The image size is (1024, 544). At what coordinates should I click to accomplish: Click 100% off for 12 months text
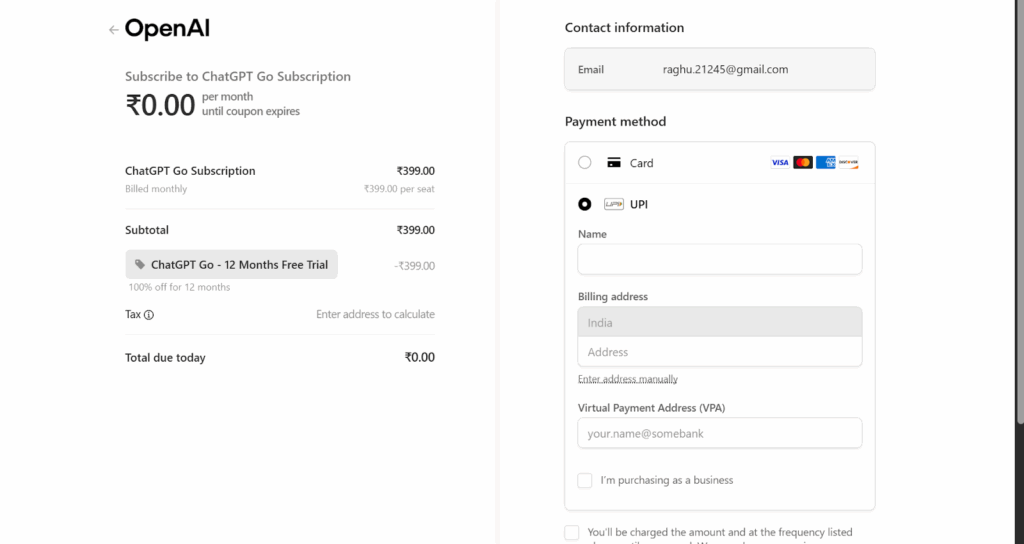(179, 287)
